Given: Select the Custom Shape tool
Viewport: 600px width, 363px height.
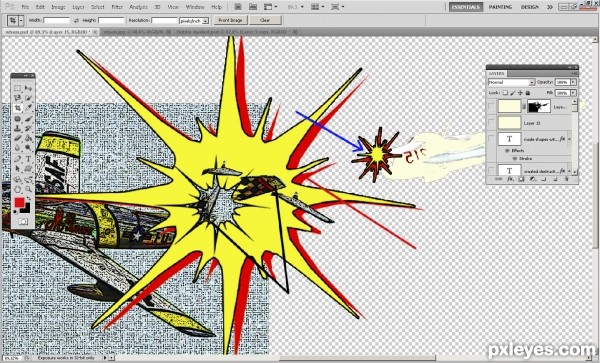Looking at the screenshot, I should (29, 168).
